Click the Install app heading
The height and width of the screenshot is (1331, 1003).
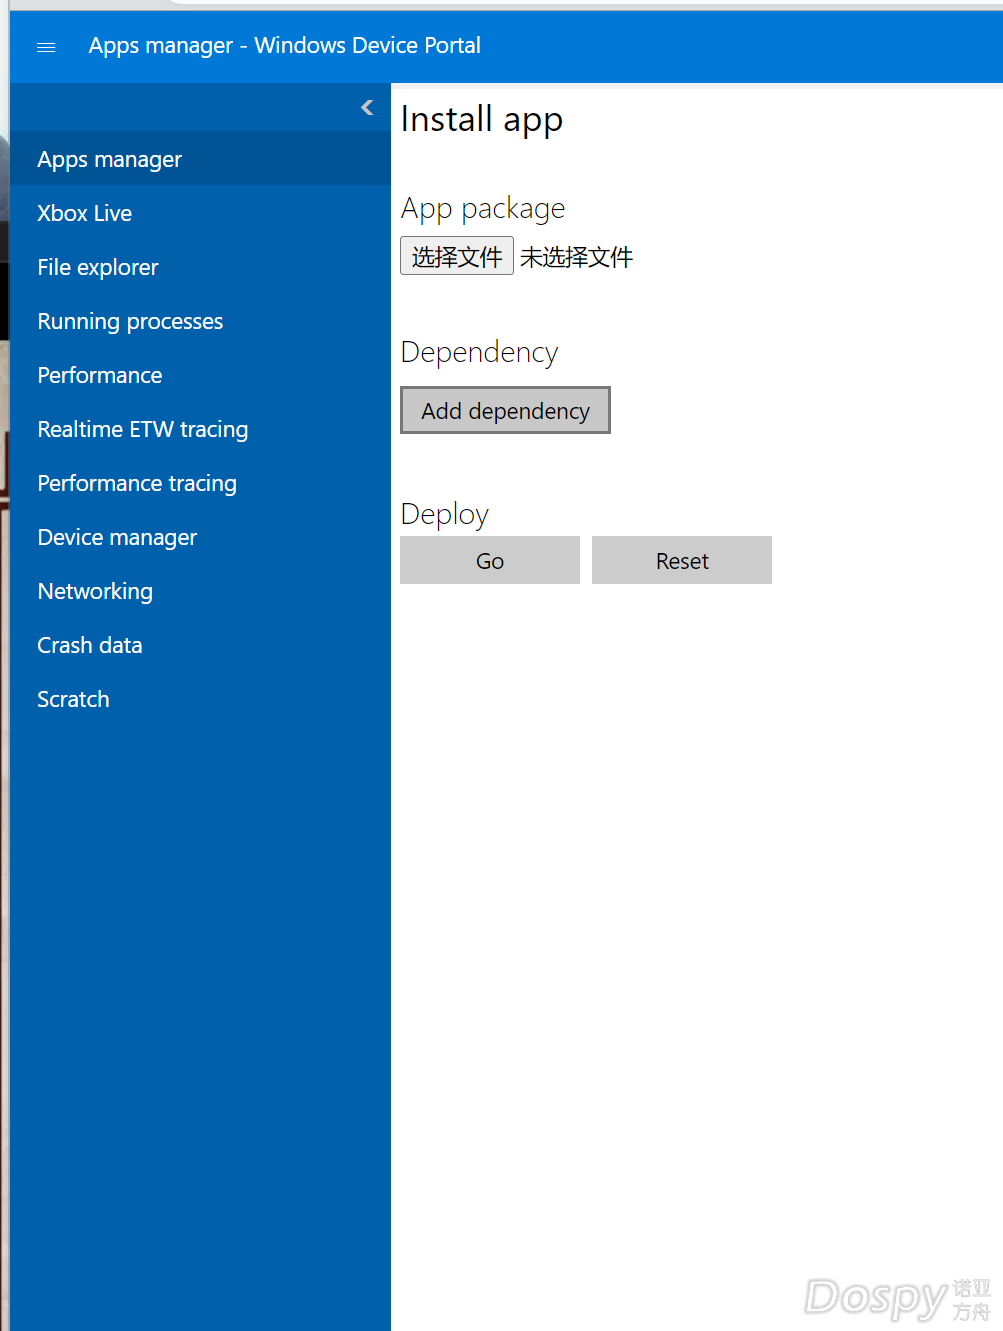[481, 120]
